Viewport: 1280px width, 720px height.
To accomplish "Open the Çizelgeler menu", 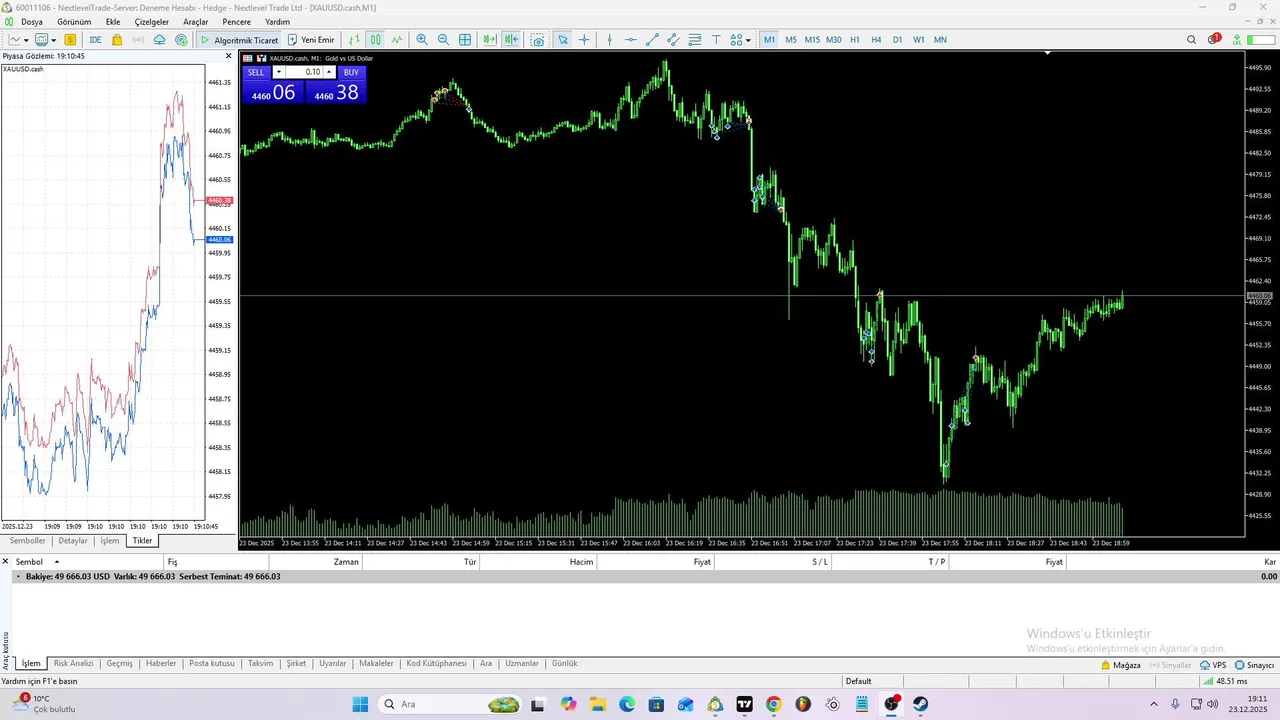I will click(152, 22).
